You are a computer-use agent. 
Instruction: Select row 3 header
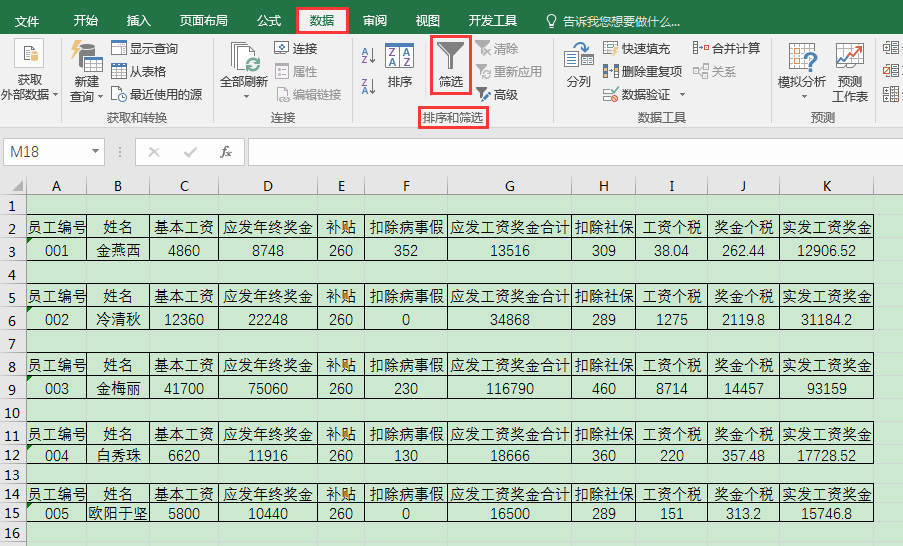tap(13, 251)
